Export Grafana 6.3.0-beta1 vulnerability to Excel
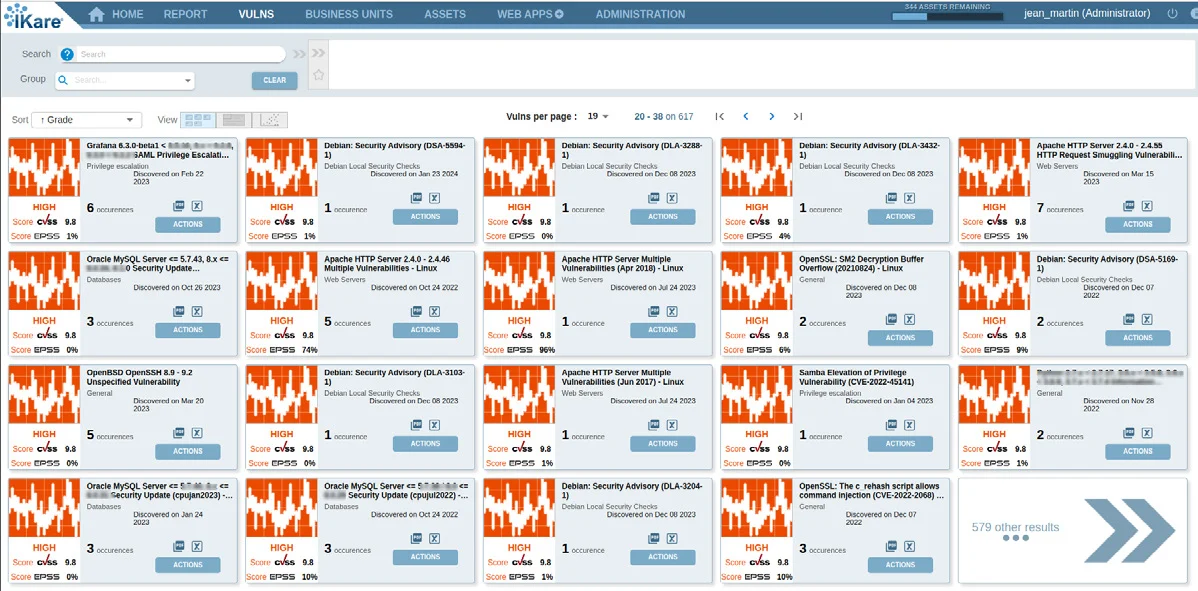 coord(196,205)
